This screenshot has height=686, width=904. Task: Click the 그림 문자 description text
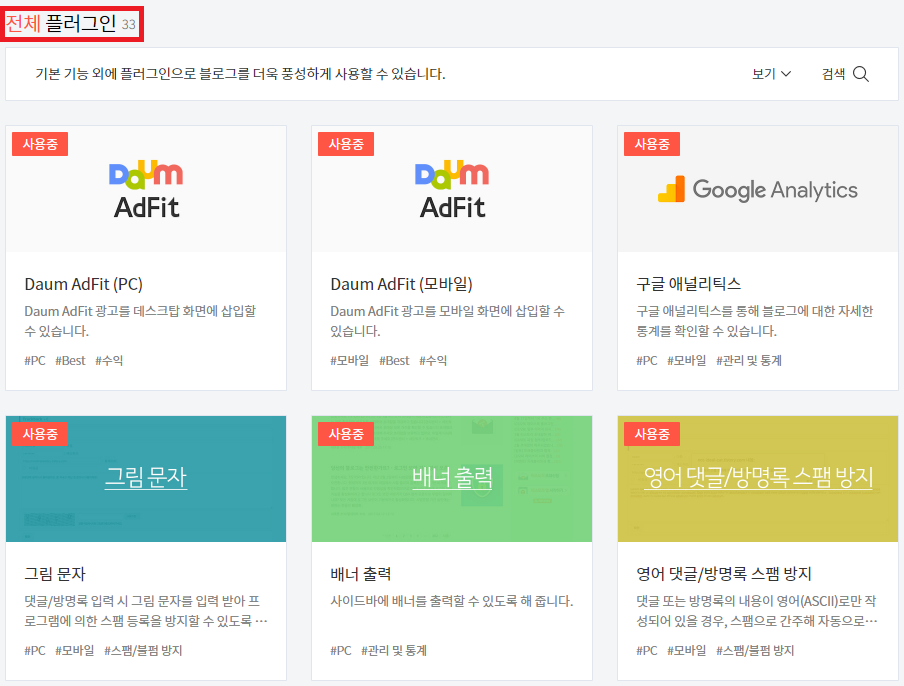[146, 611]
